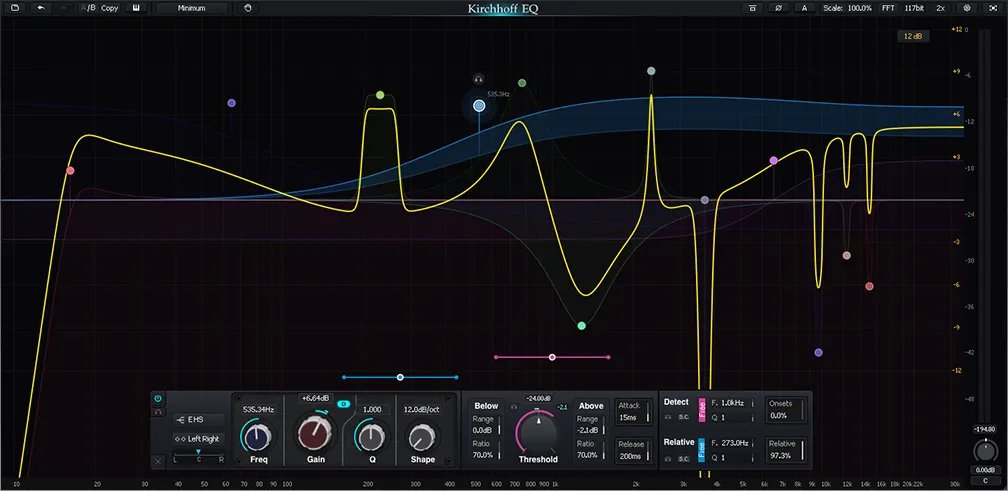Click the Shape knob
Viewport: 1008px width, 491px height.
tap(420, 438)
